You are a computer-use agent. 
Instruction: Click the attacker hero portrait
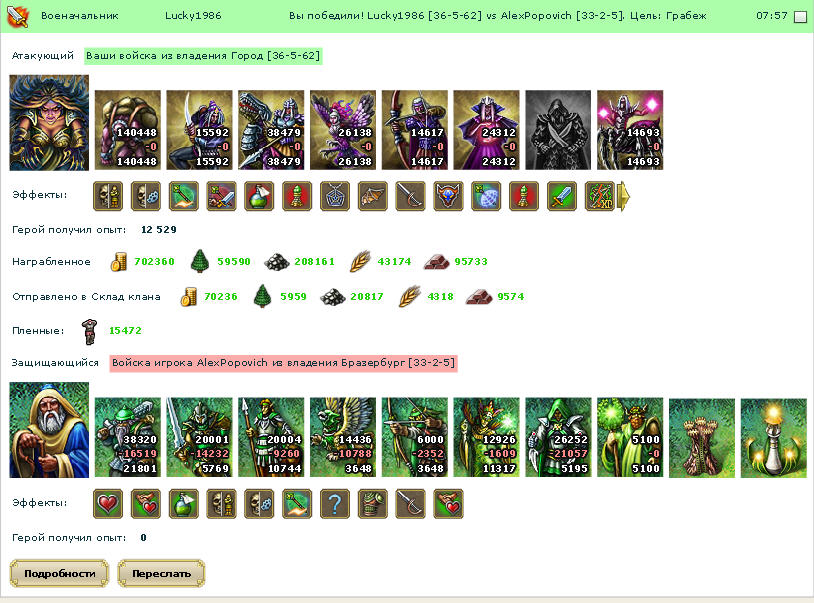[x=49, y=123]
